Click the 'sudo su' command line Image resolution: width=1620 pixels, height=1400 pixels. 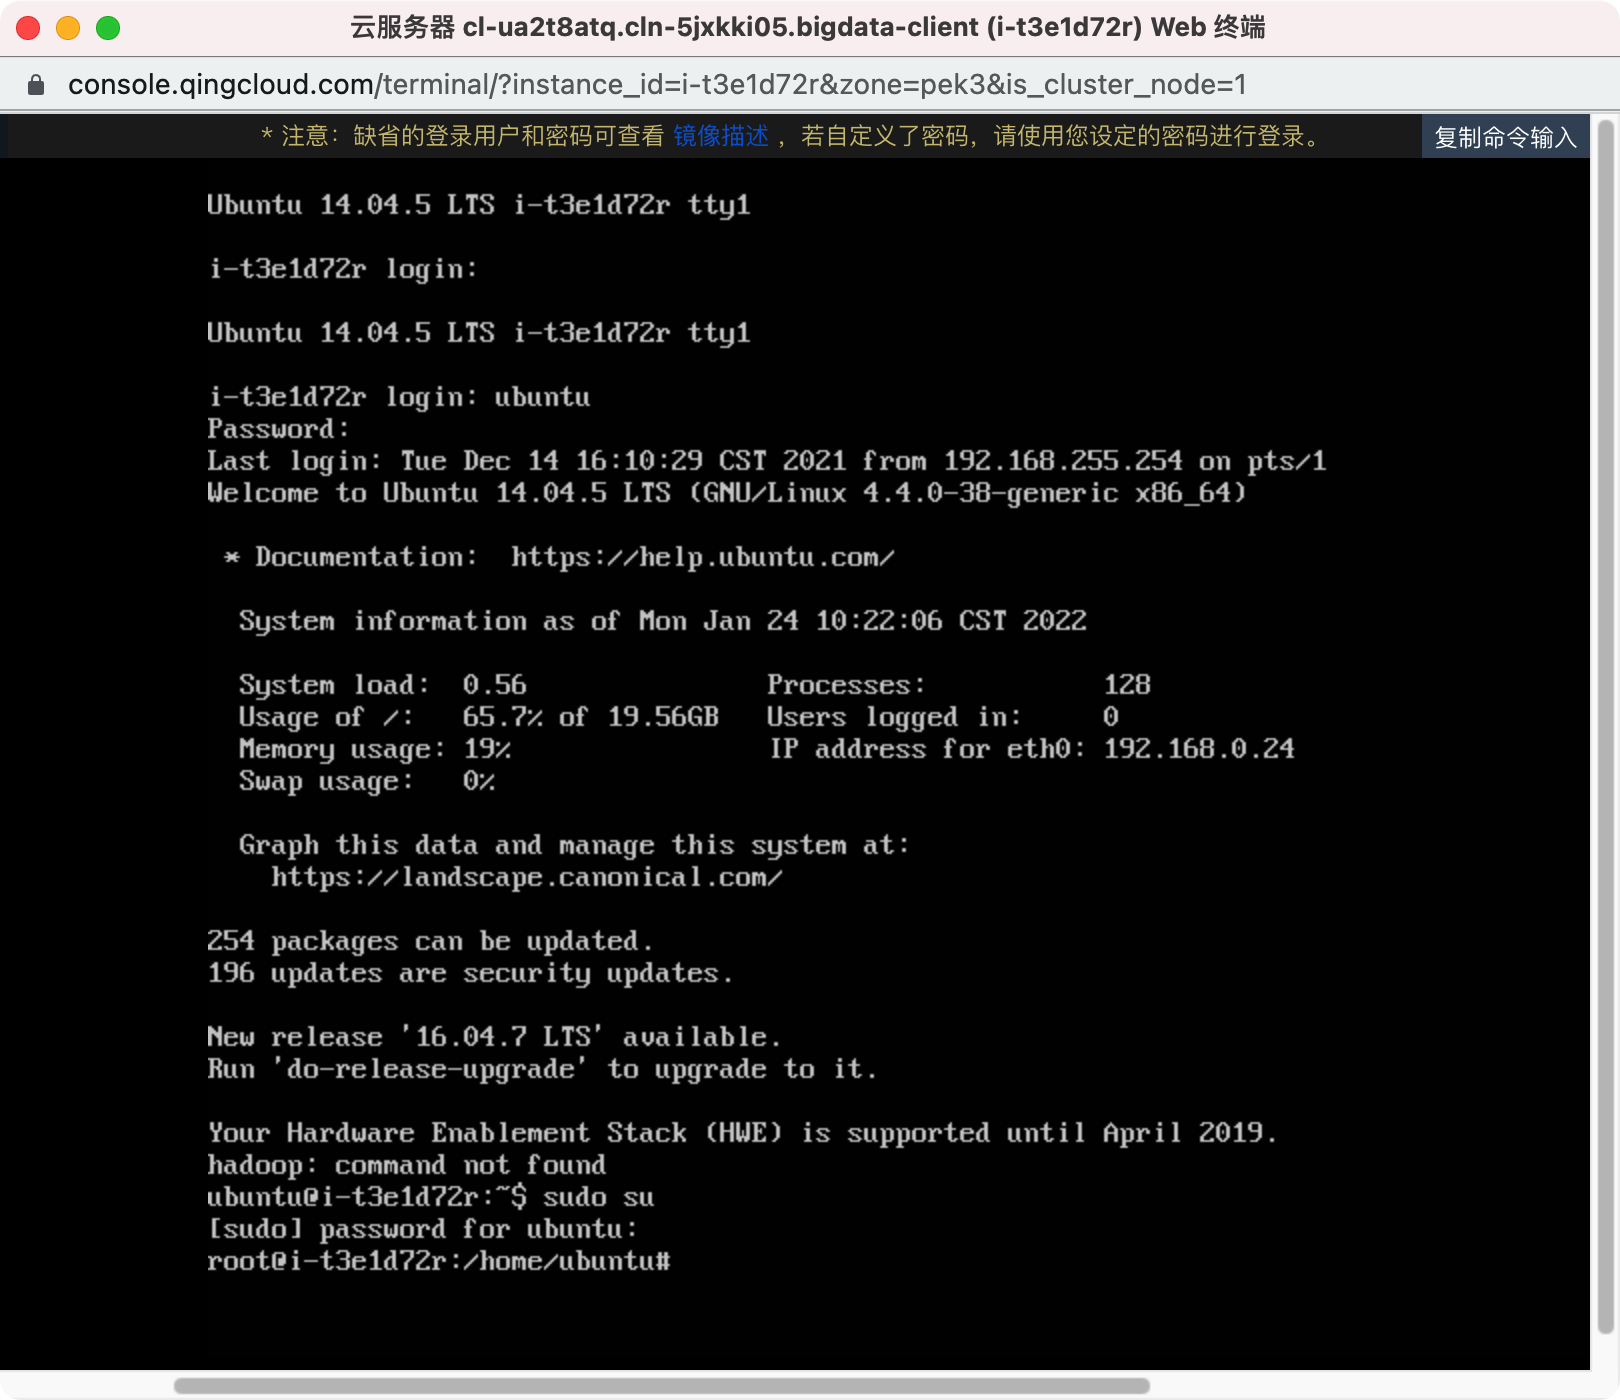[x=430, y=1197]
